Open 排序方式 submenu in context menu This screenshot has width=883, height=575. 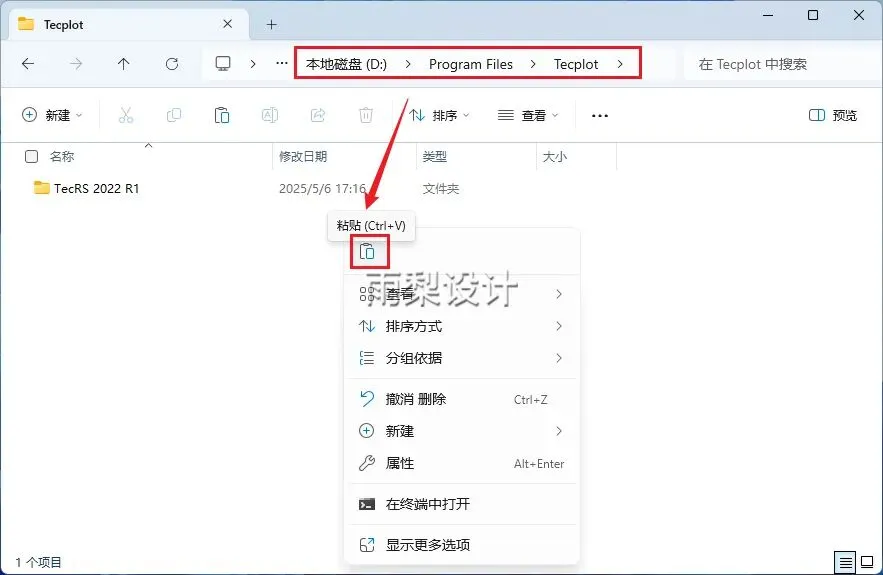pyautogui.click(x=462, y=326)
